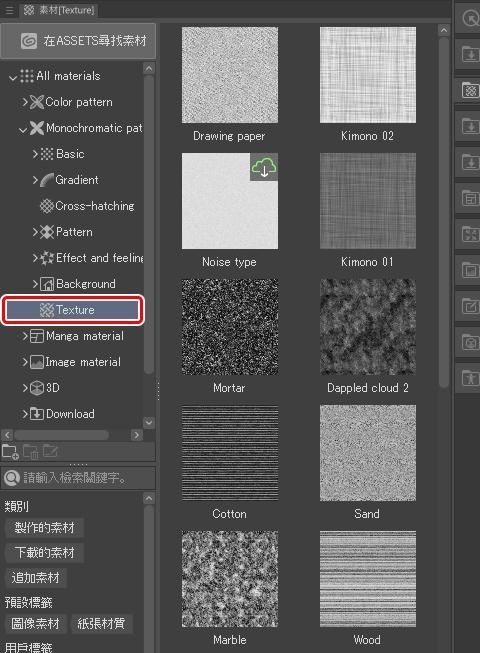Click the texture material folder icon in right strip
The height and width of the screenshot is (653, 480).
470,90
